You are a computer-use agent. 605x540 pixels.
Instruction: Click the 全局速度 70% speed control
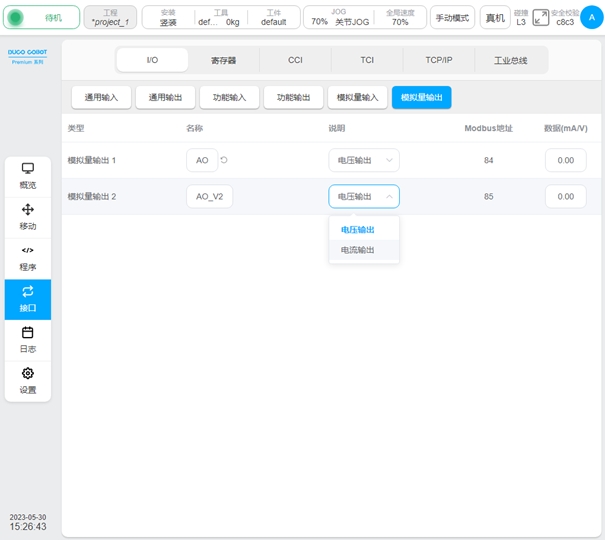[x=399, y=17]
